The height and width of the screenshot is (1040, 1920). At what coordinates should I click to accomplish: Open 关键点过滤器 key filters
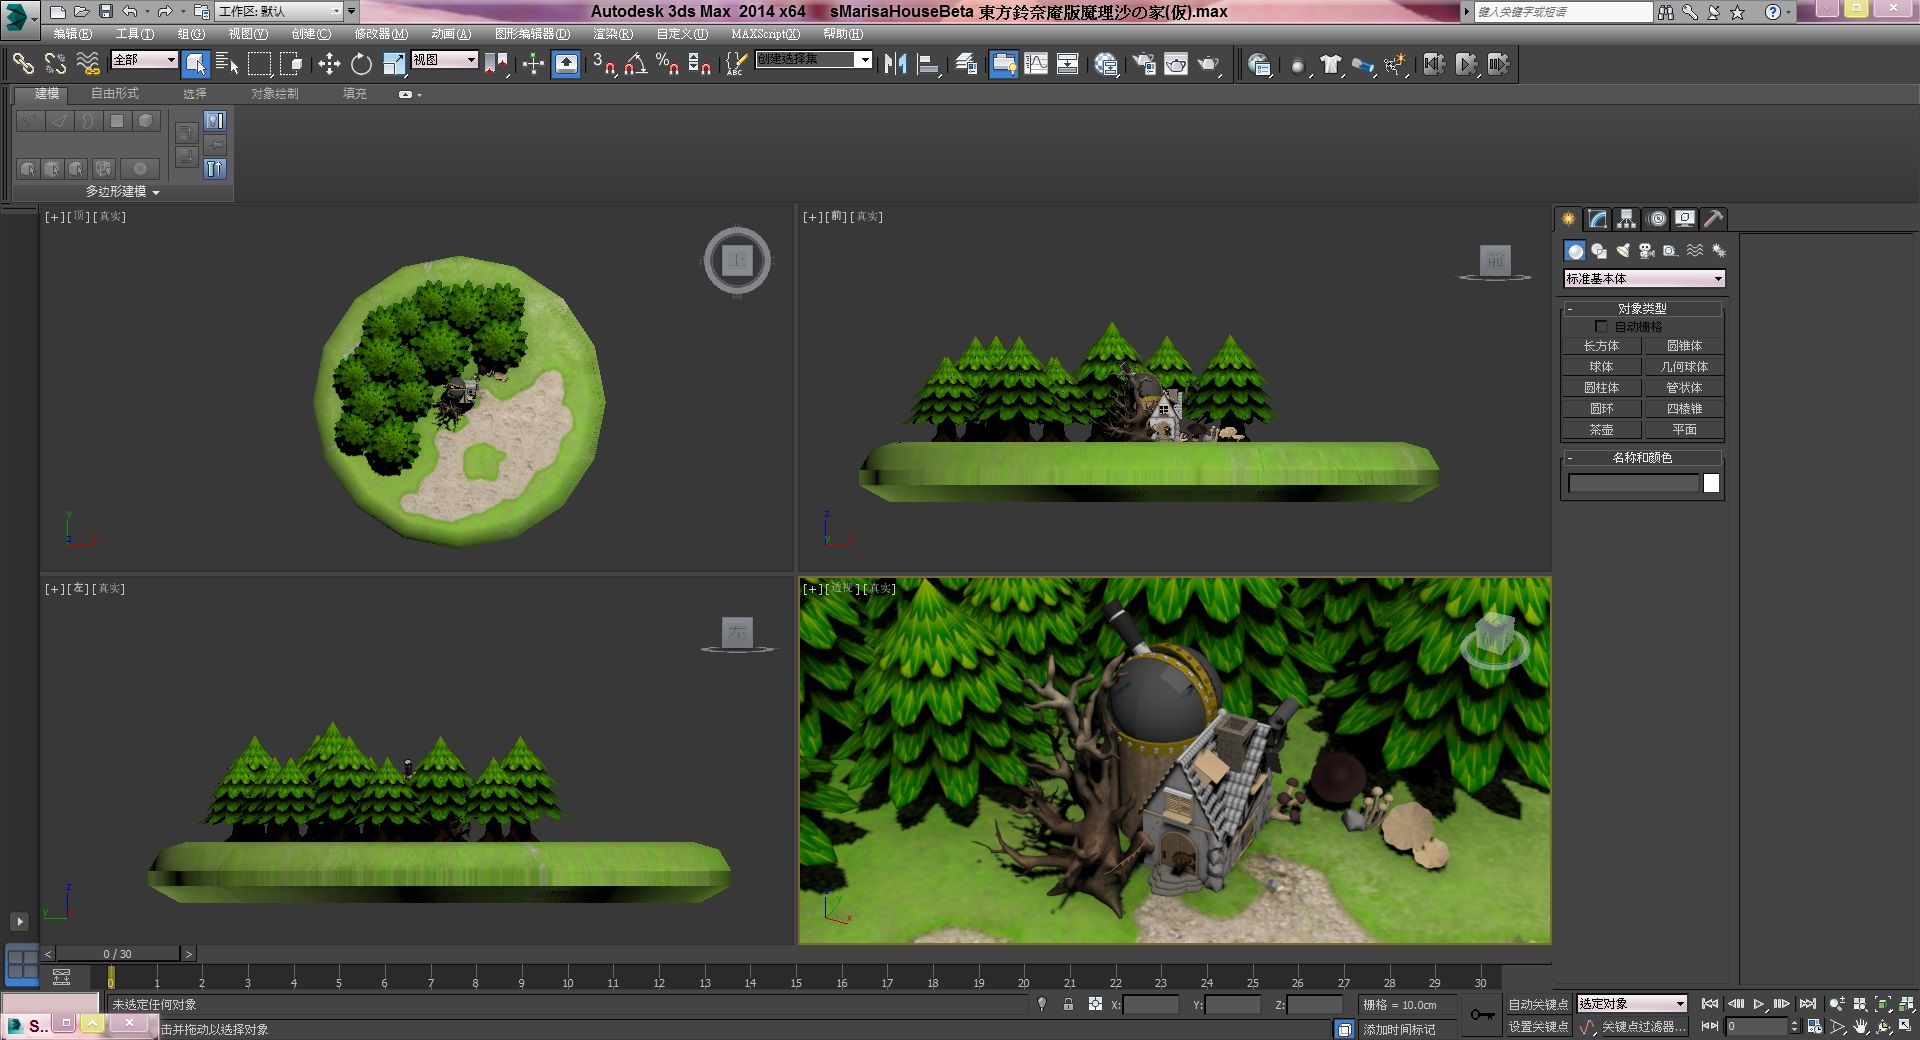coord(1643,1027)
